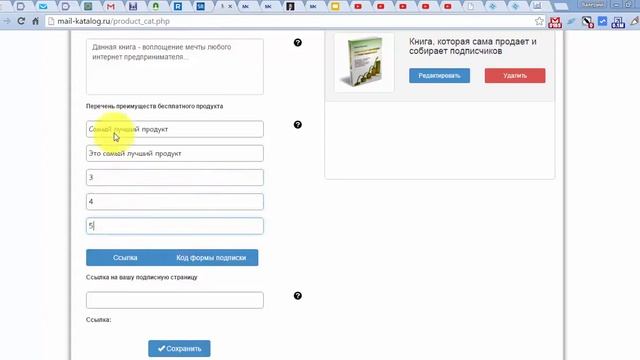Screen dimensions: 640x360
Task: Click the advantage field containing 5
Action: click(175, 226)
